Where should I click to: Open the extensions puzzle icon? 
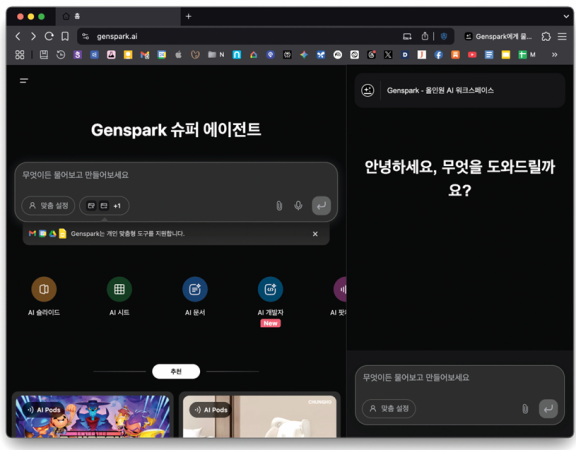click(546, 36)
